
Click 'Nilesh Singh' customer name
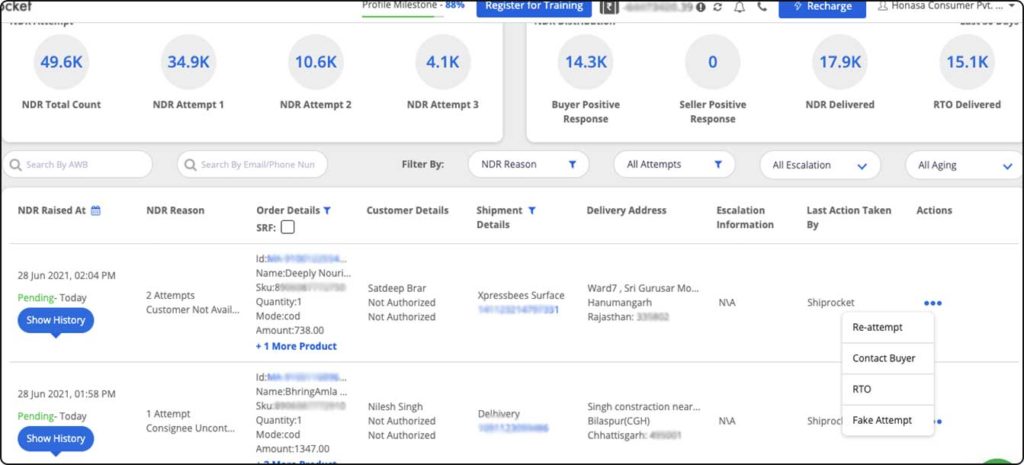(x=395, y=406)
